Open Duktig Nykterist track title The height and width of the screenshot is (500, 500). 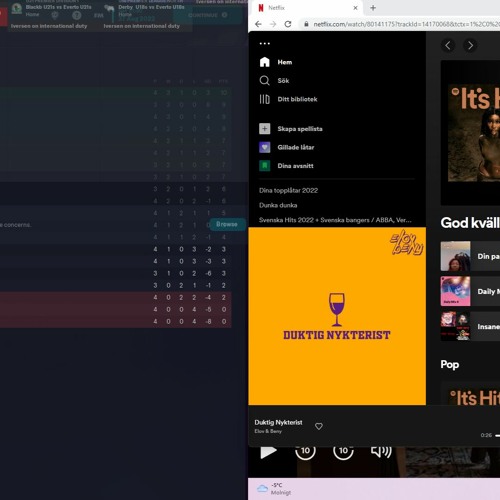(278, 422)
